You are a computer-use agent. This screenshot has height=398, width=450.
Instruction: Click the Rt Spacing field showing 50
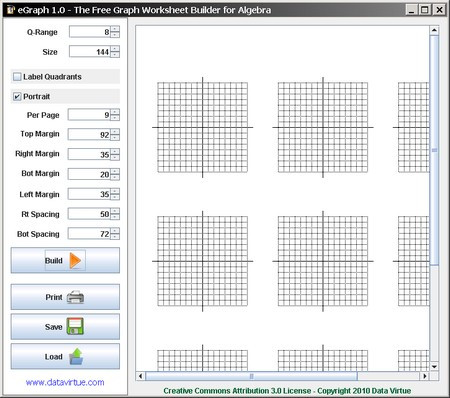pos(89,214)
